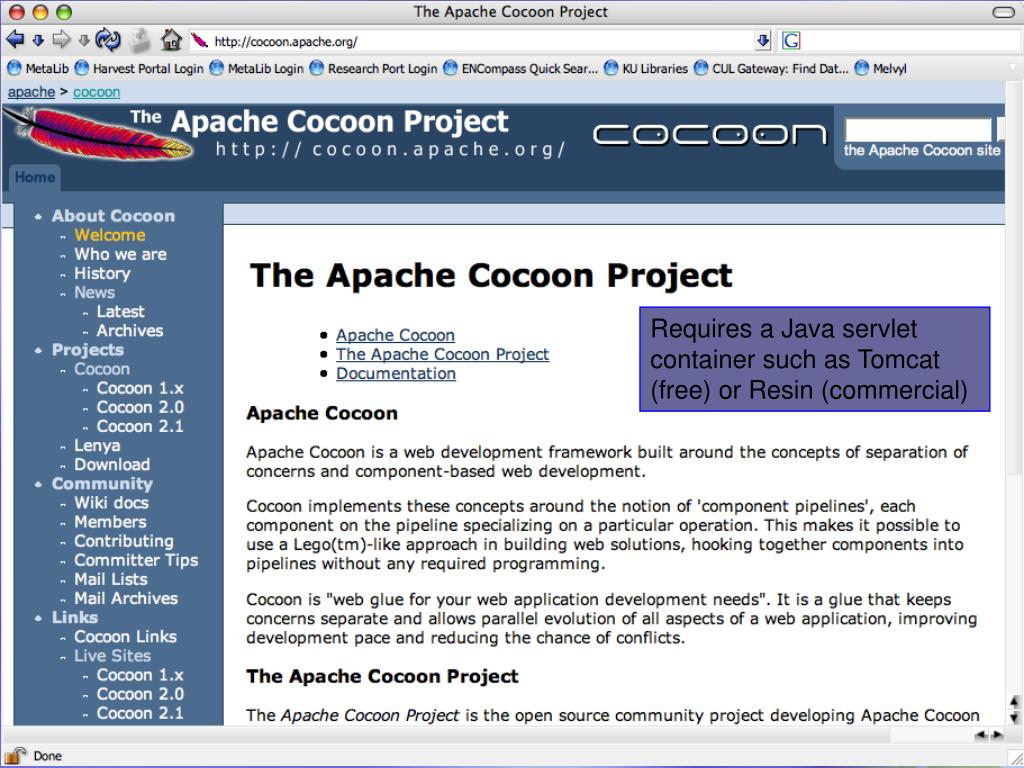Open the History sidebar item
Screen dimensions: 1024x768
pos(102,273)
